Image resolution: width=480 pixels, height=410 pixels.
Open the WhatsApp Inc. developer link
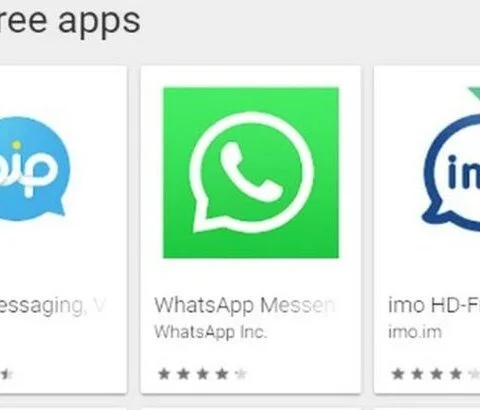coord(211,332)
